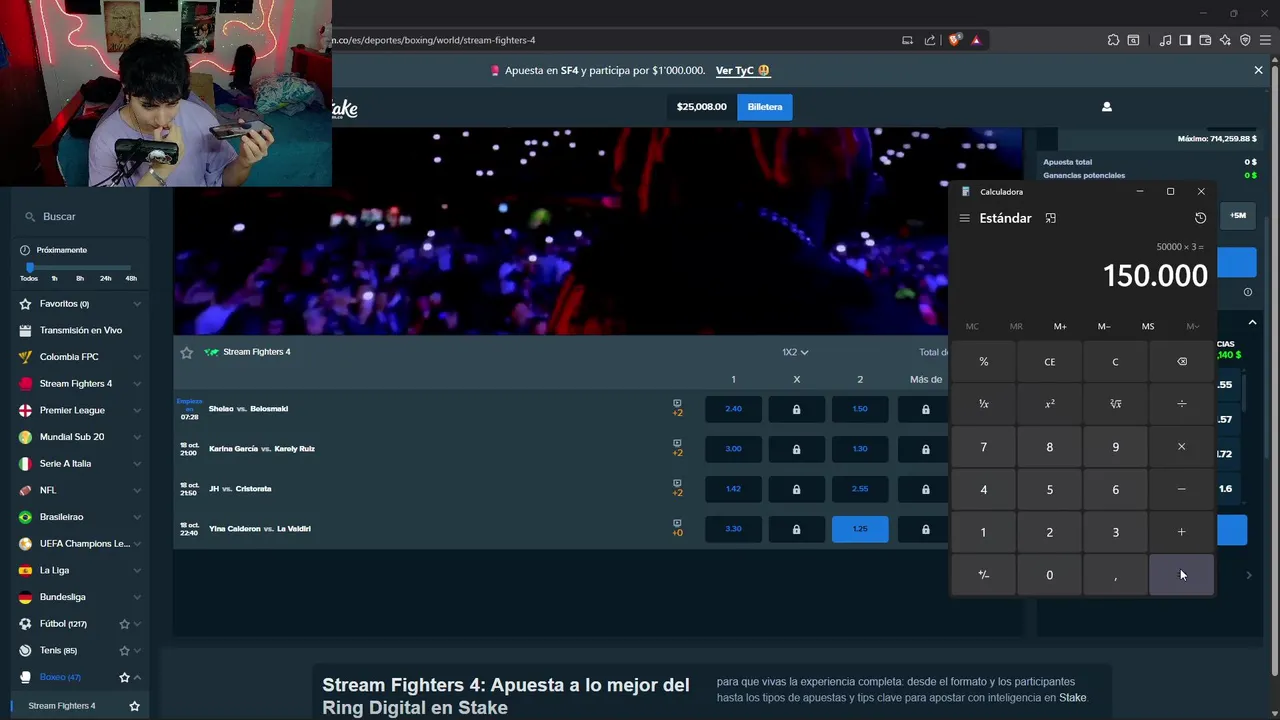The image size is (1280, 720).
Task: Open the Stake user profile icon
Action: tap(1106, 107)
